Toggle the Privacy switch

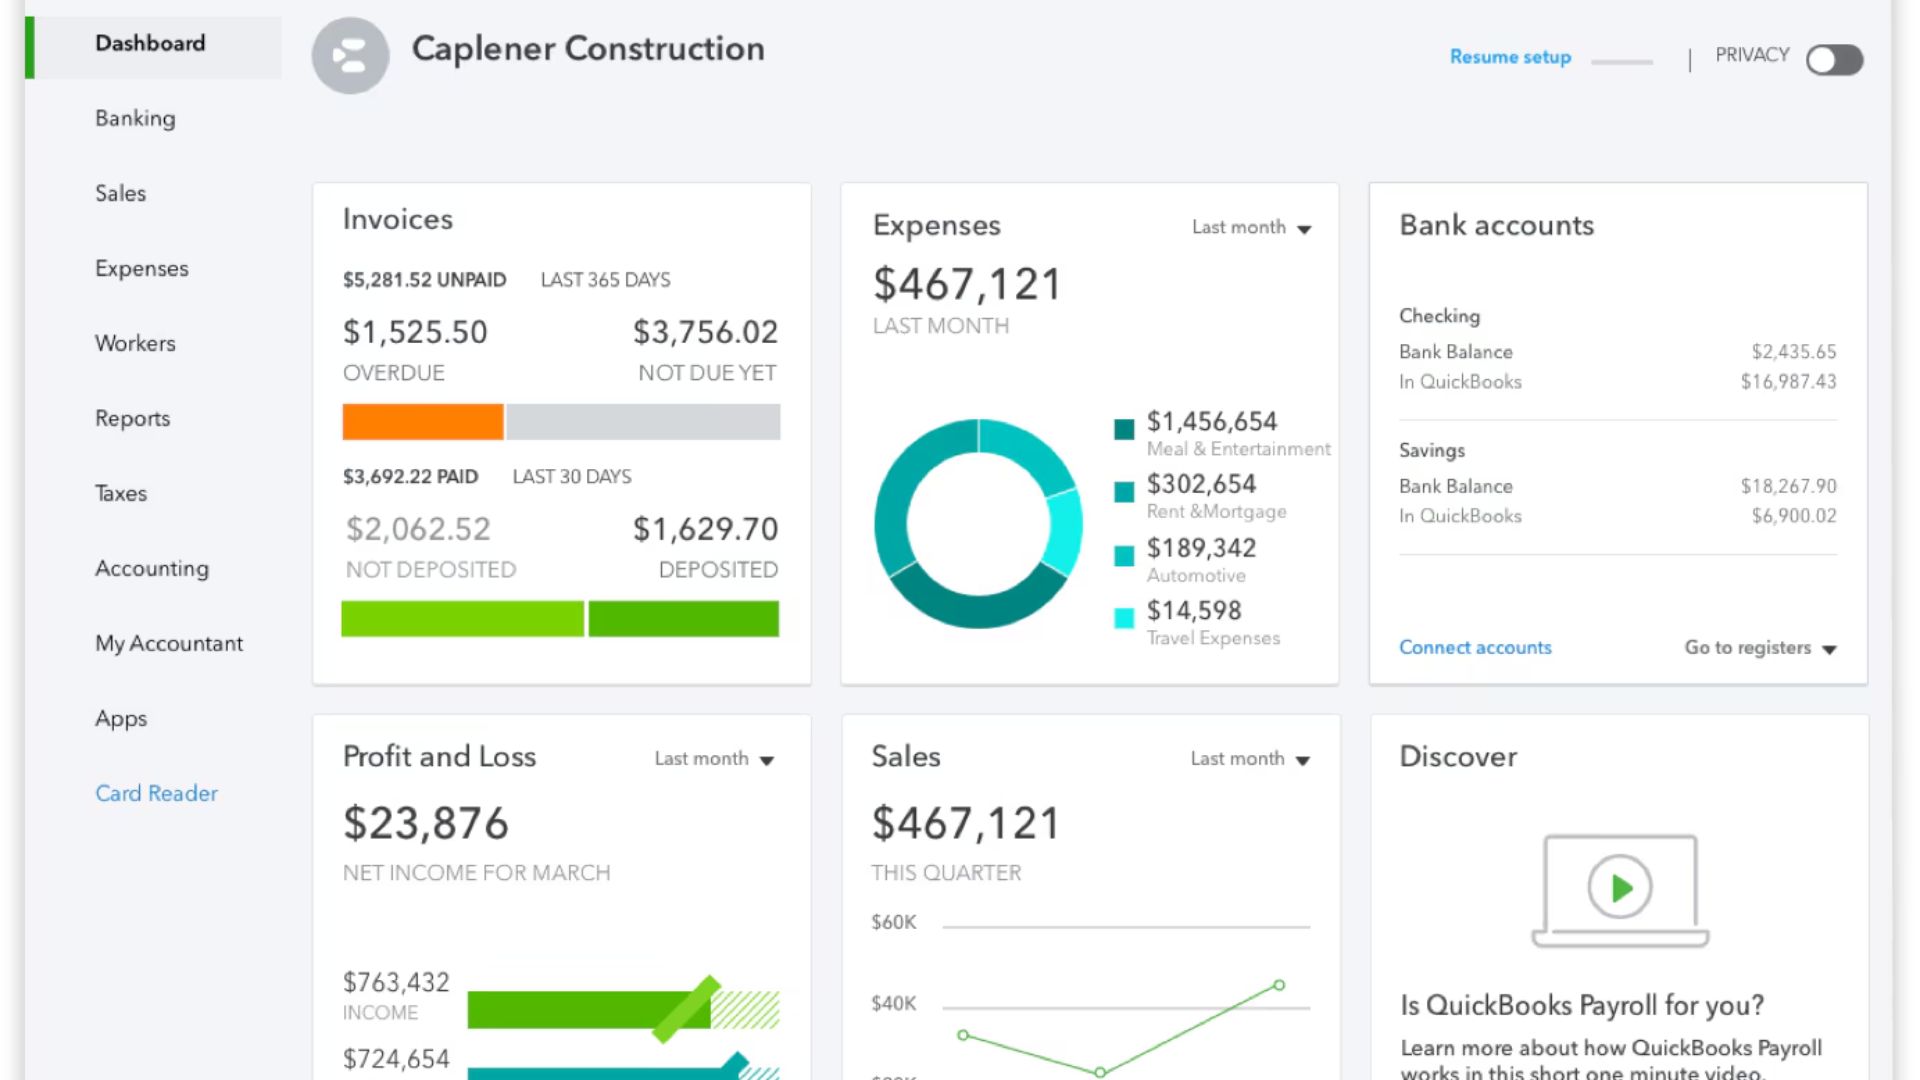pos(1835,60)
